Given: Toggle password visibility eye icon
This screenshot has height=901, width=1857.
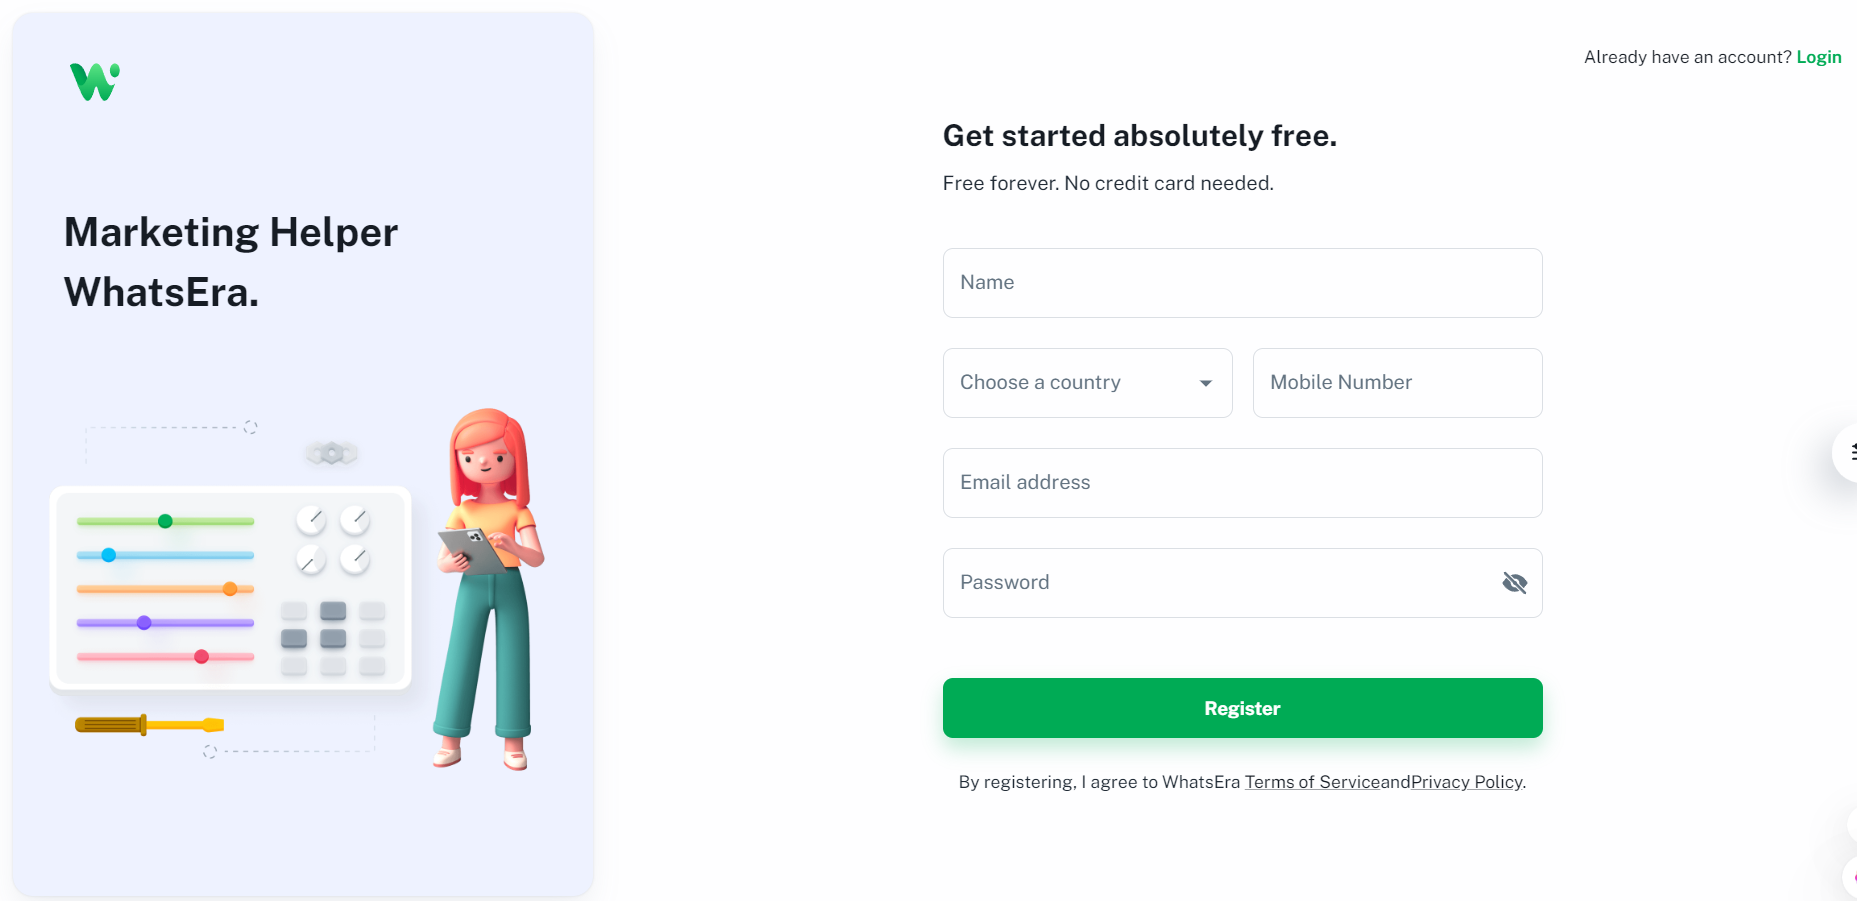Looking at the screenshot, I should click(1514, 583).
